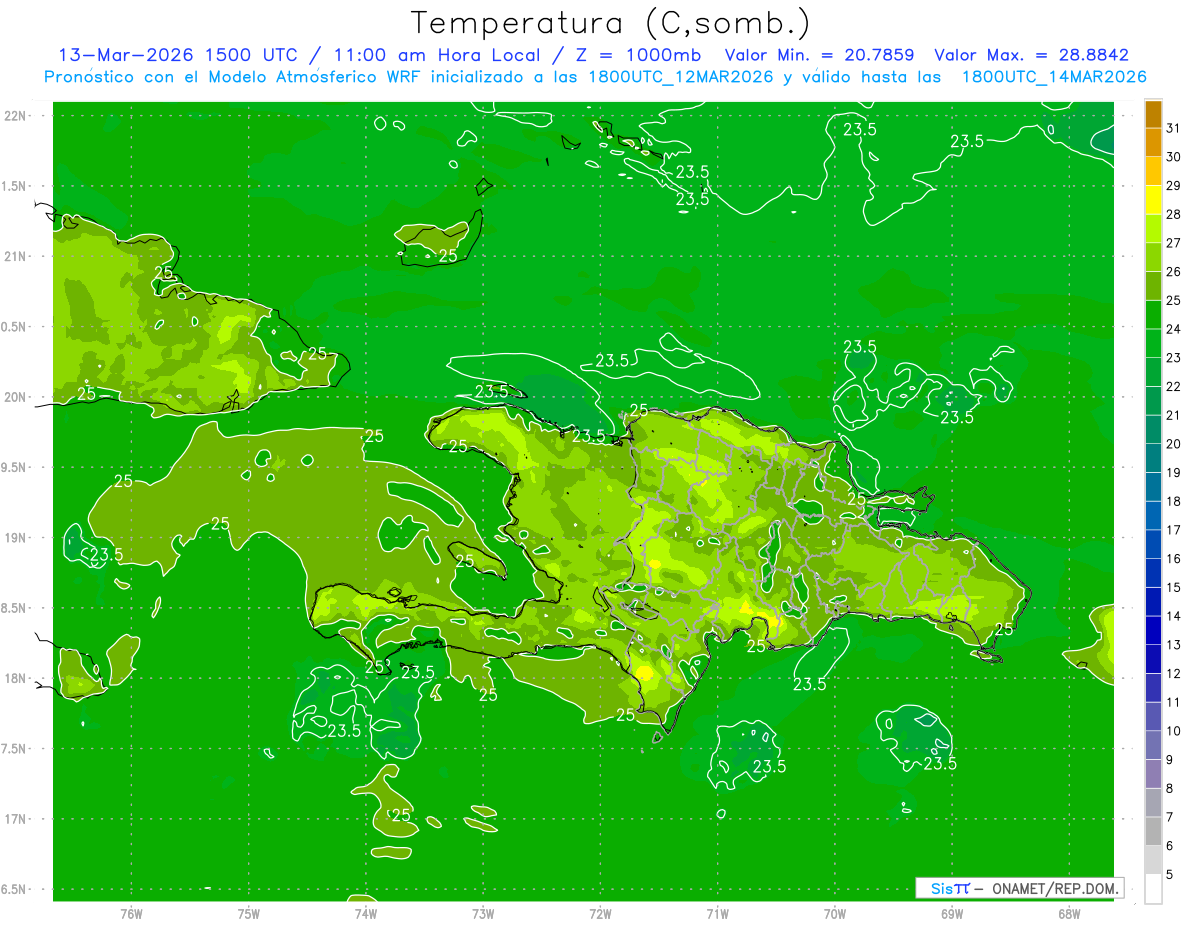Click the '76W' longitude axis label
1200x927 pixels.
click(x=131, y=913)
